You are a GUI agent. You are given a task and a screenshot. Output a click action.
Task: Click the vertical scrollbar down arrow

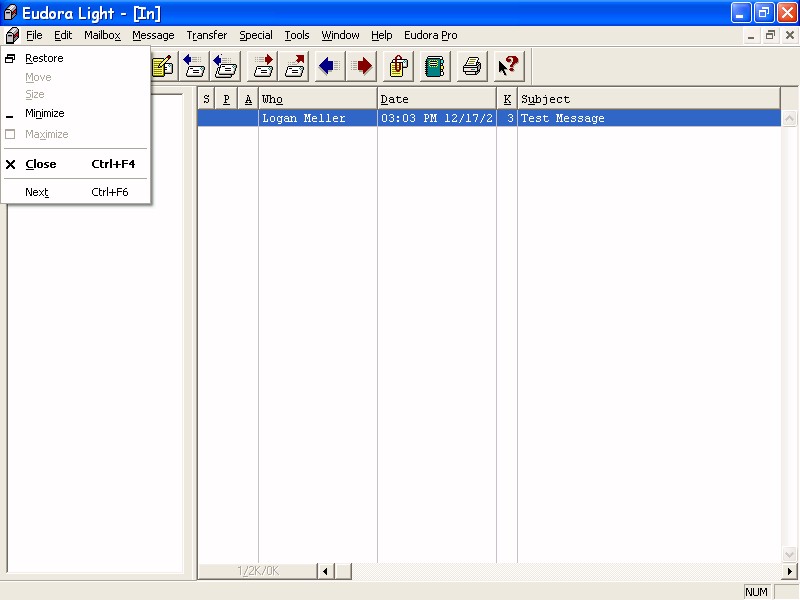(789, 554)
